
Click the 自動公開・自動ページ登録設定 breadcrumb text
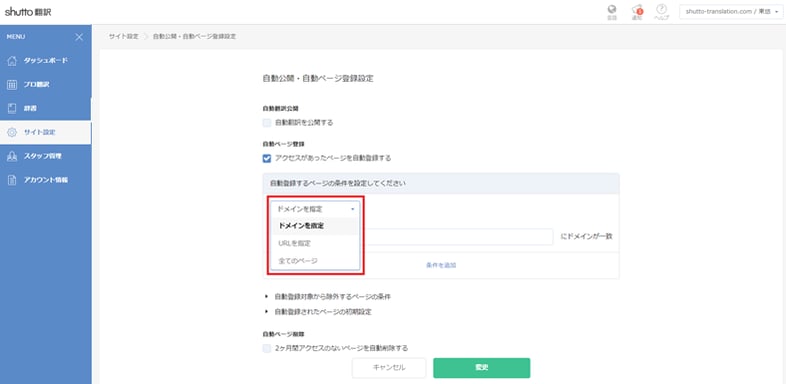tap(194, 37)
